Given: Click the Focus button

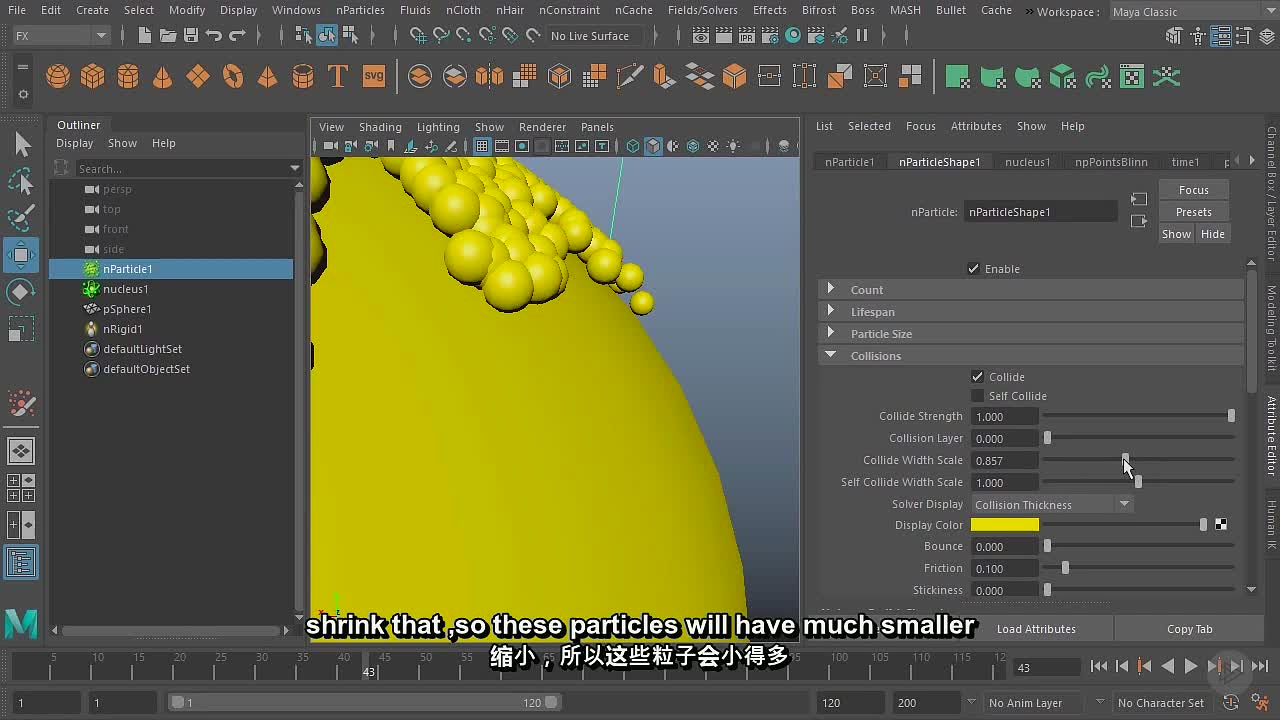Looking at the screenshot, I should (x=1193, y=190).
